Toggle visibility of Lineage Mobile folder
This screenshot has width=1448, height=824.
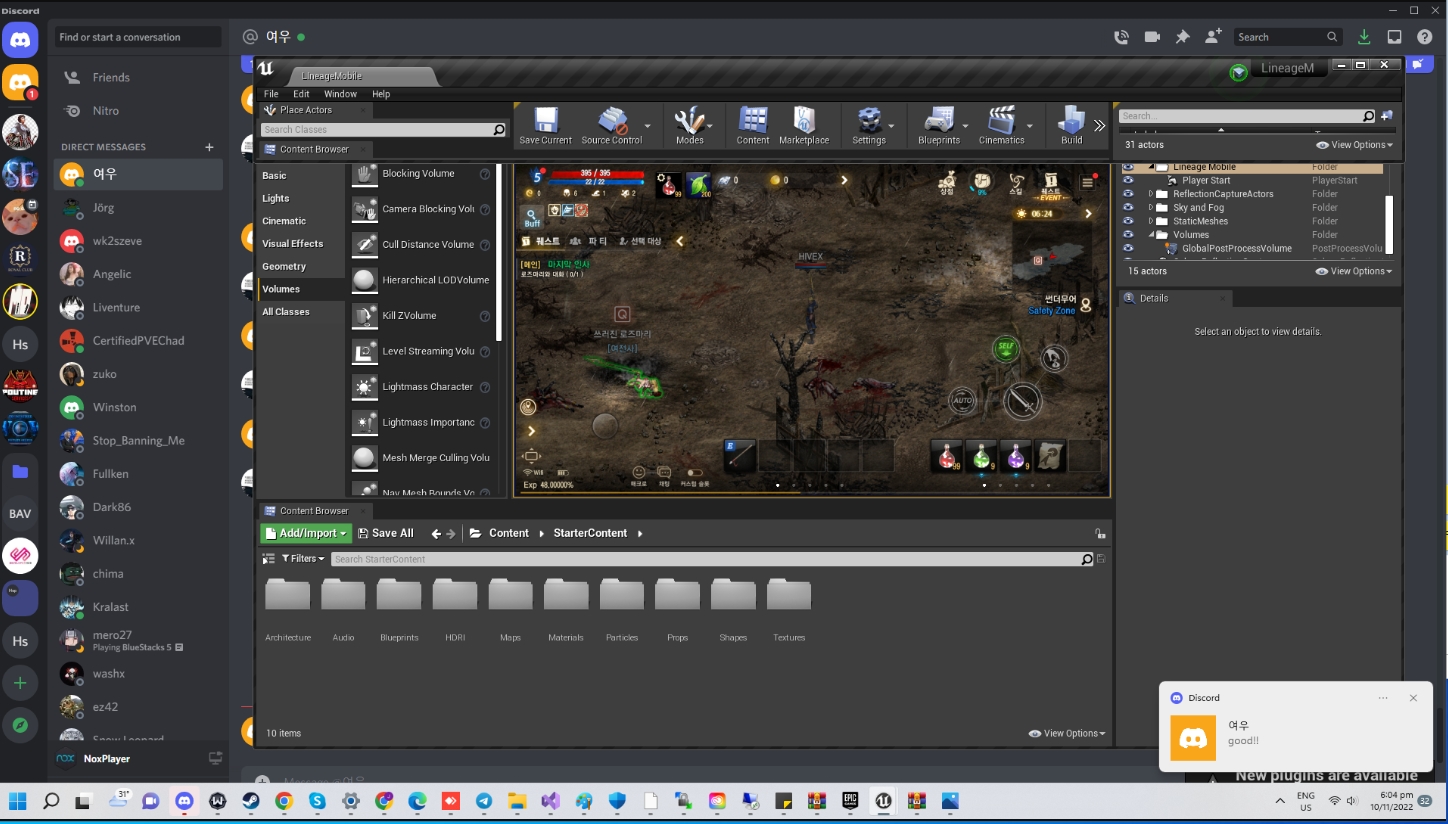(x=1128, y=167)
